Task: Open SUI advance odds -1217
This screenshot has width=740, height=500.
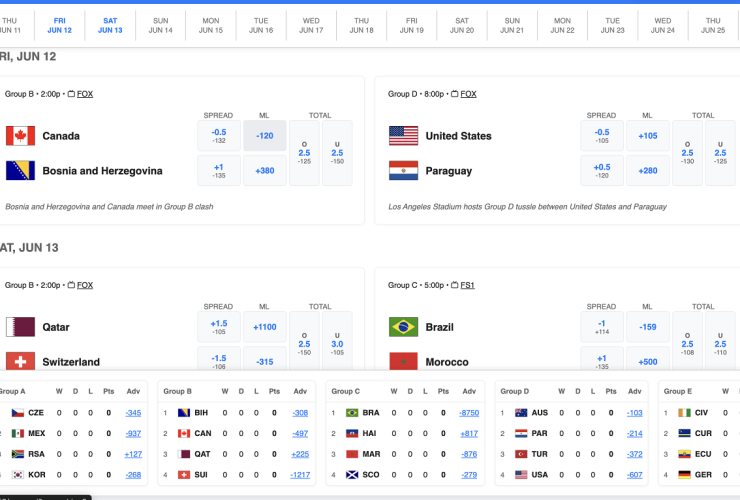Action: coord(300,475)
